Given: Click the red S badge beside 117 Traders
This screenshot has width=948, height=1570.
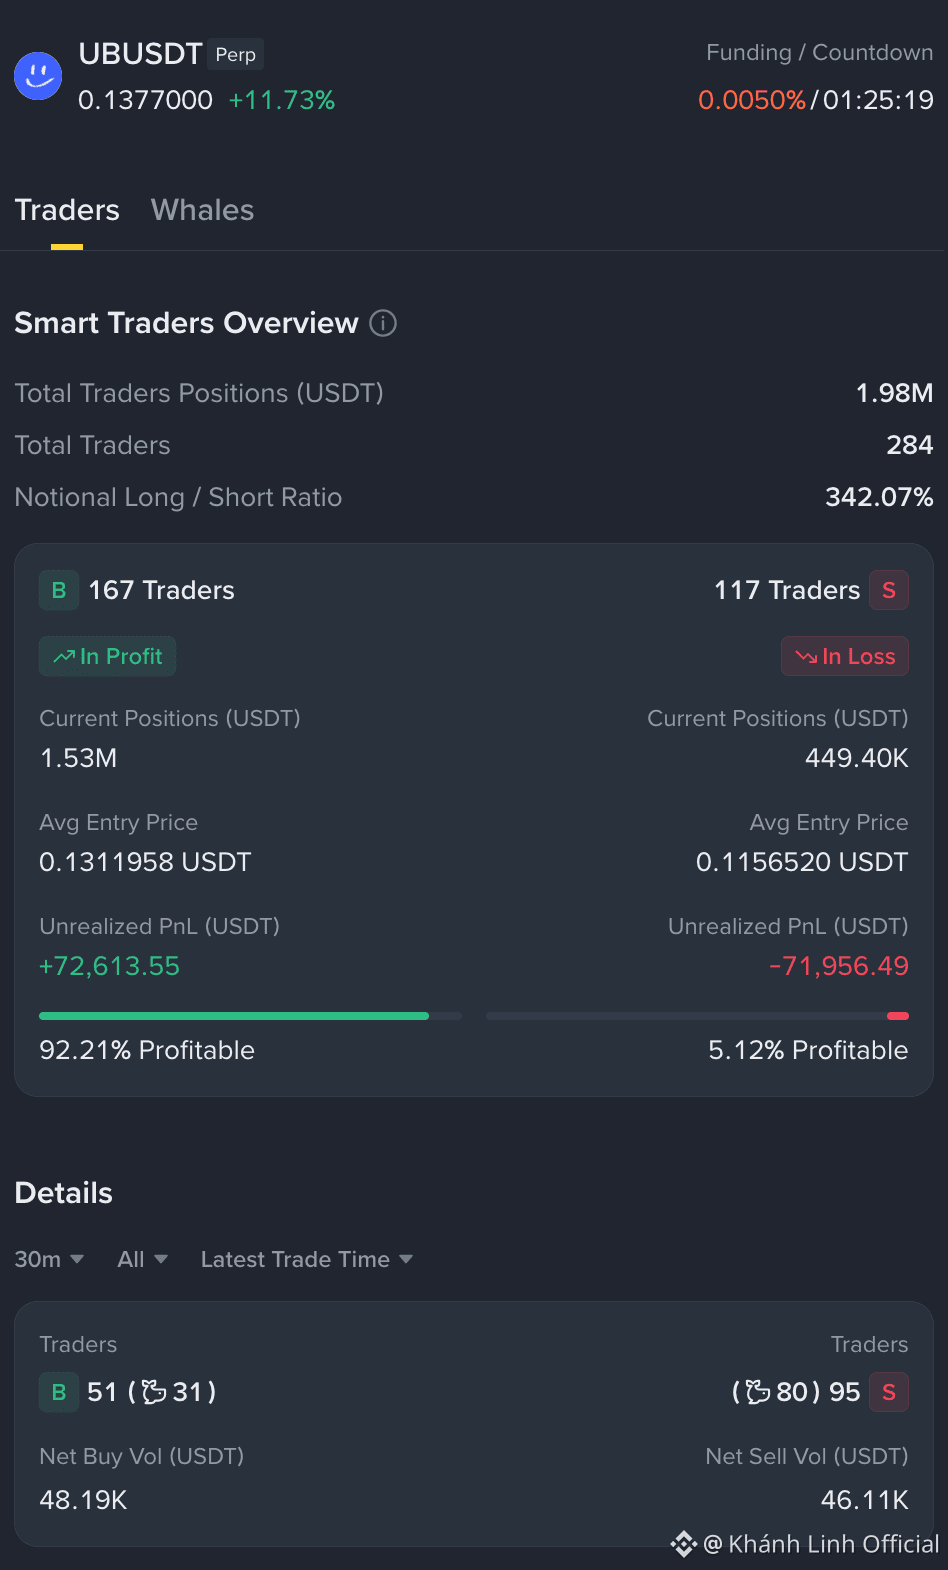Looking at the screenshot, I should 889,590.
